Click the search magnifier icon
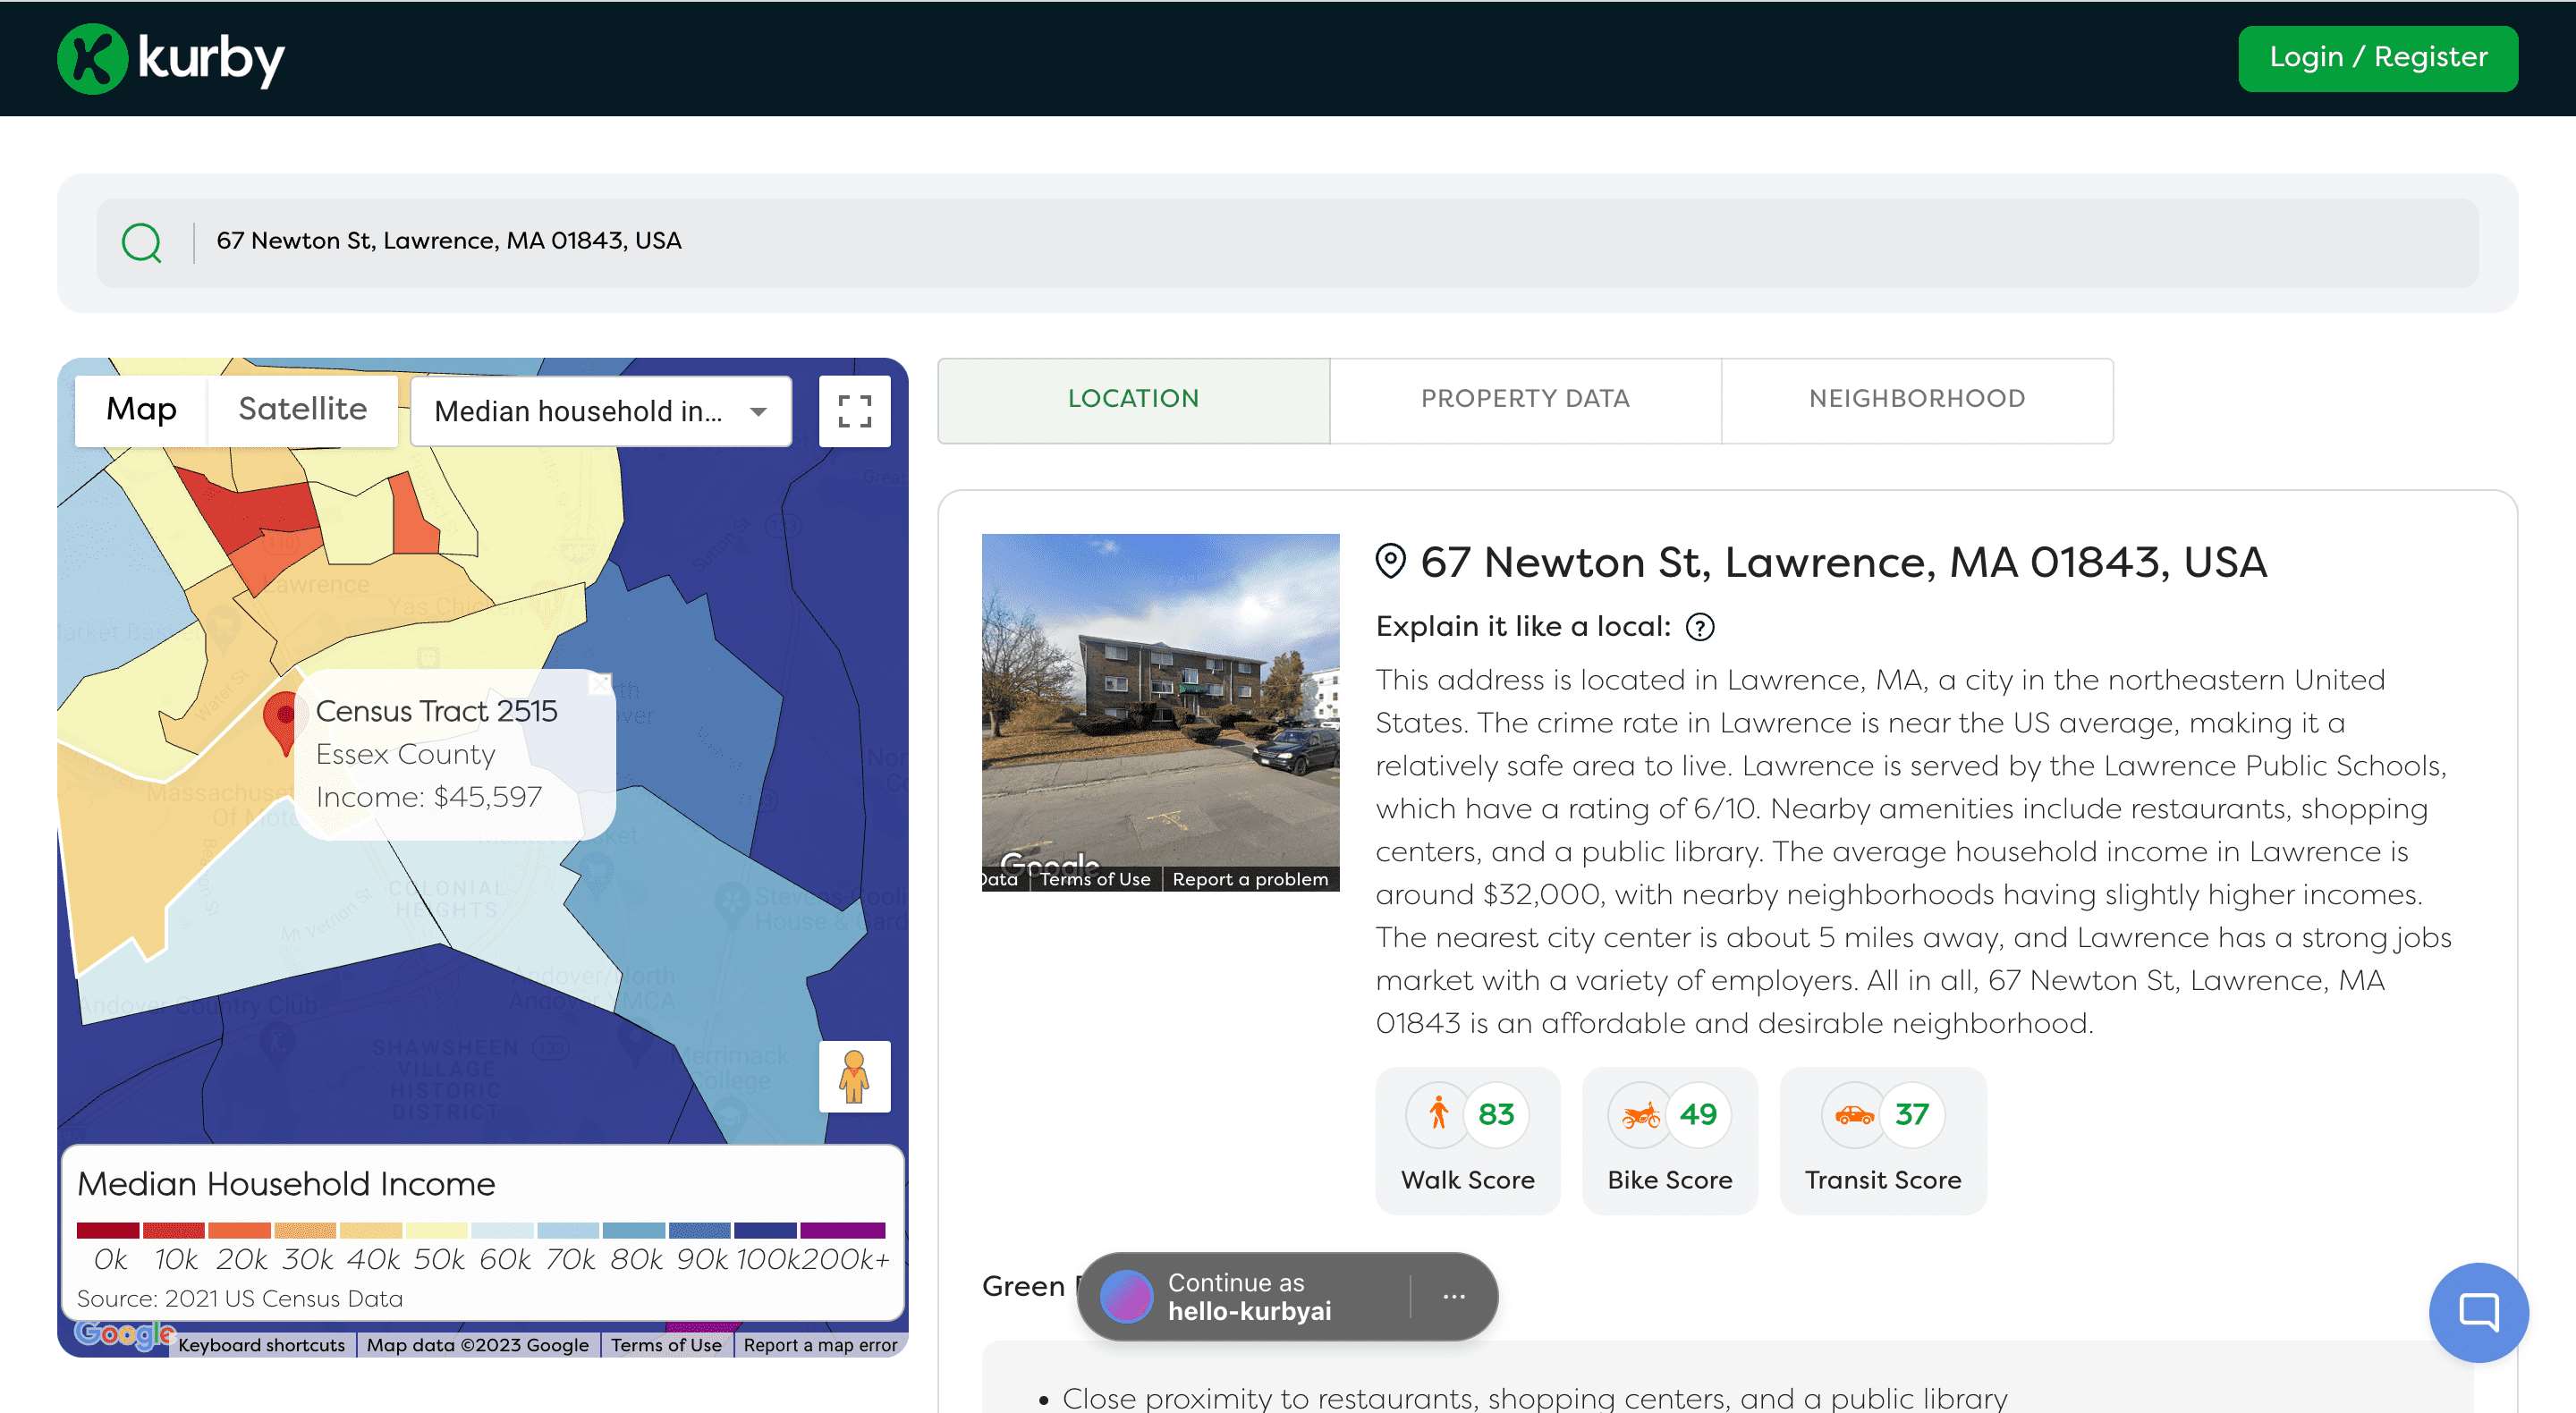Viewport: 2576px width, 1413px height. (x=141, y=242)
